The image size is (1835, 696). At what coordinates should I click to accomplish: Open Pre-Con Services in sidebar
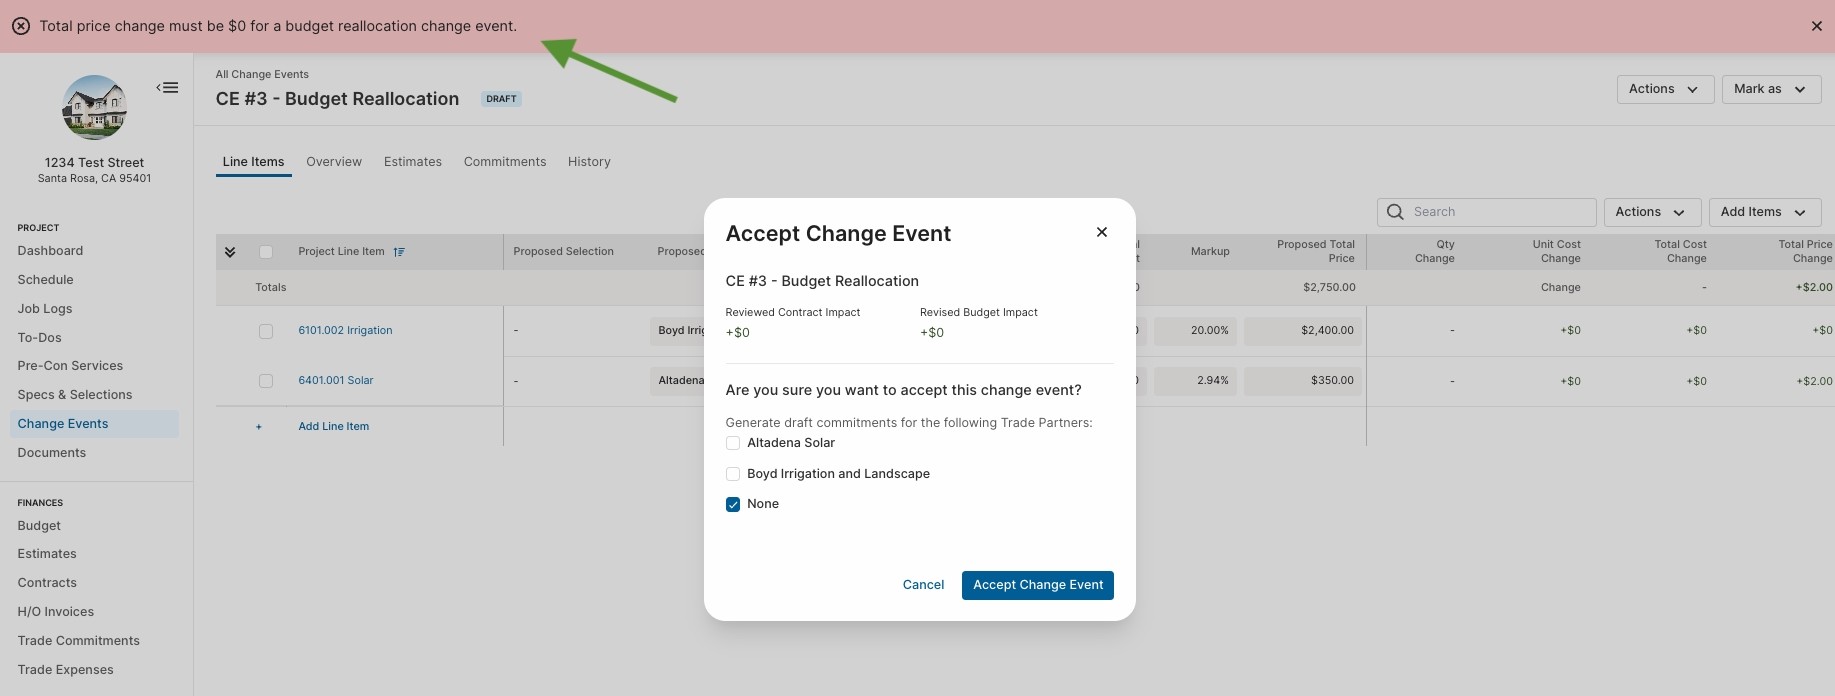click(x=70, y=366)
